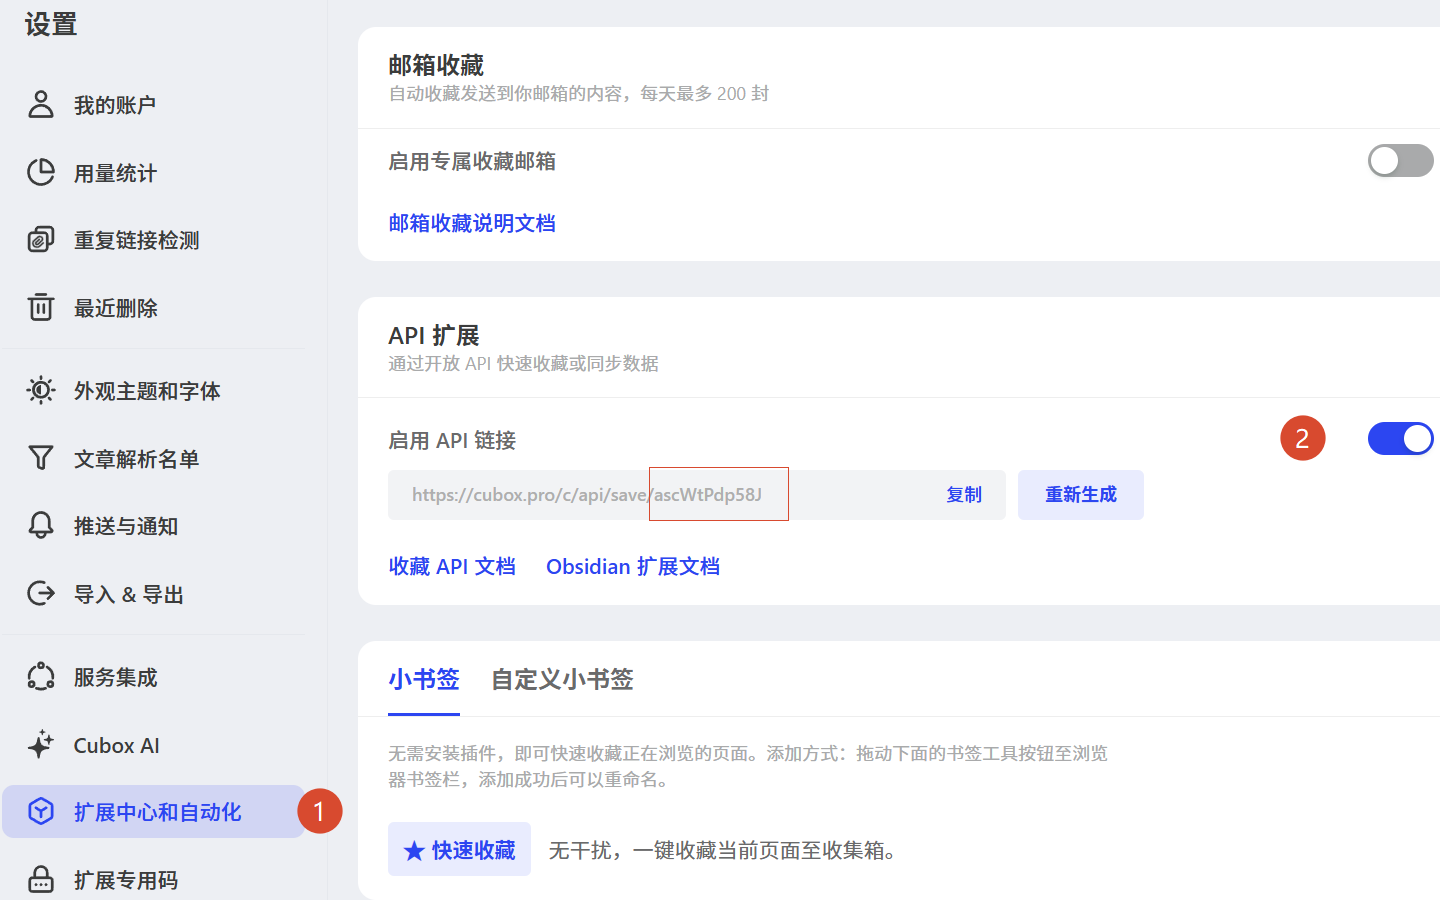Copy the API link with 复制

click(x=964, y=494)
